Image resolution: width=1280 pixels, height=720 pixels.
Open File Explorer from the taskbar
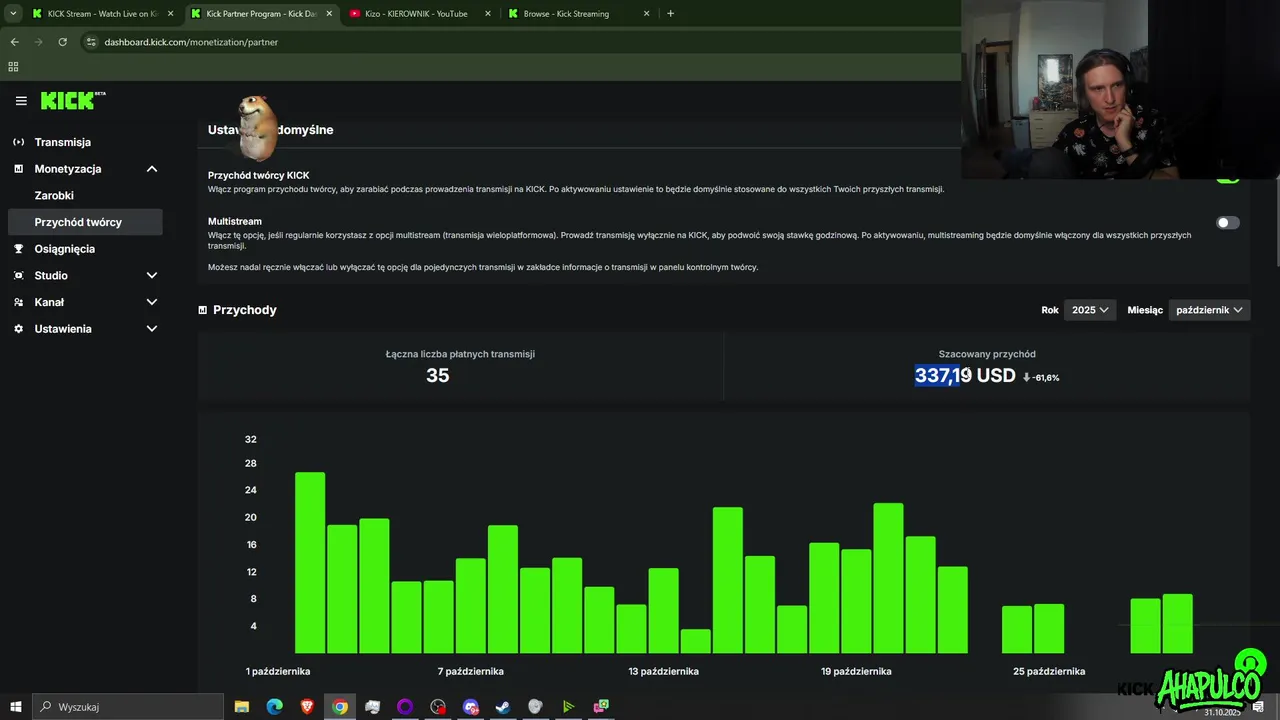(x=242, y=707)
